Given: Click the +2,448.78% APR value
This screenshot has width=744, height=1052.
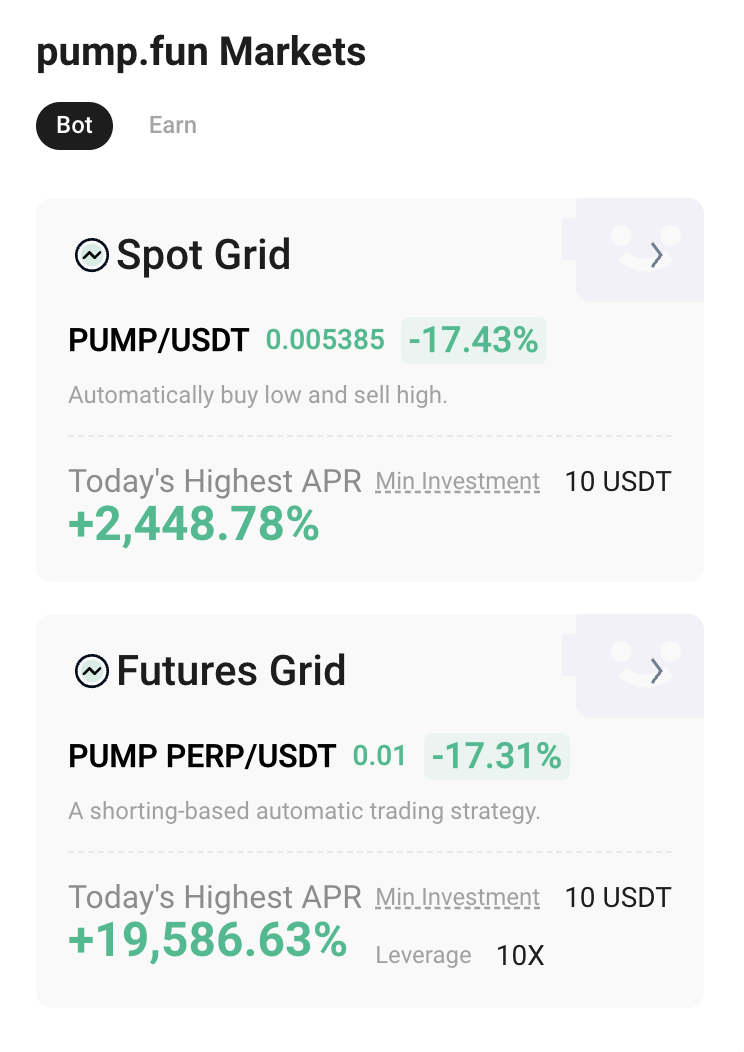Looking at the screenshot, I should pos(193,525).
